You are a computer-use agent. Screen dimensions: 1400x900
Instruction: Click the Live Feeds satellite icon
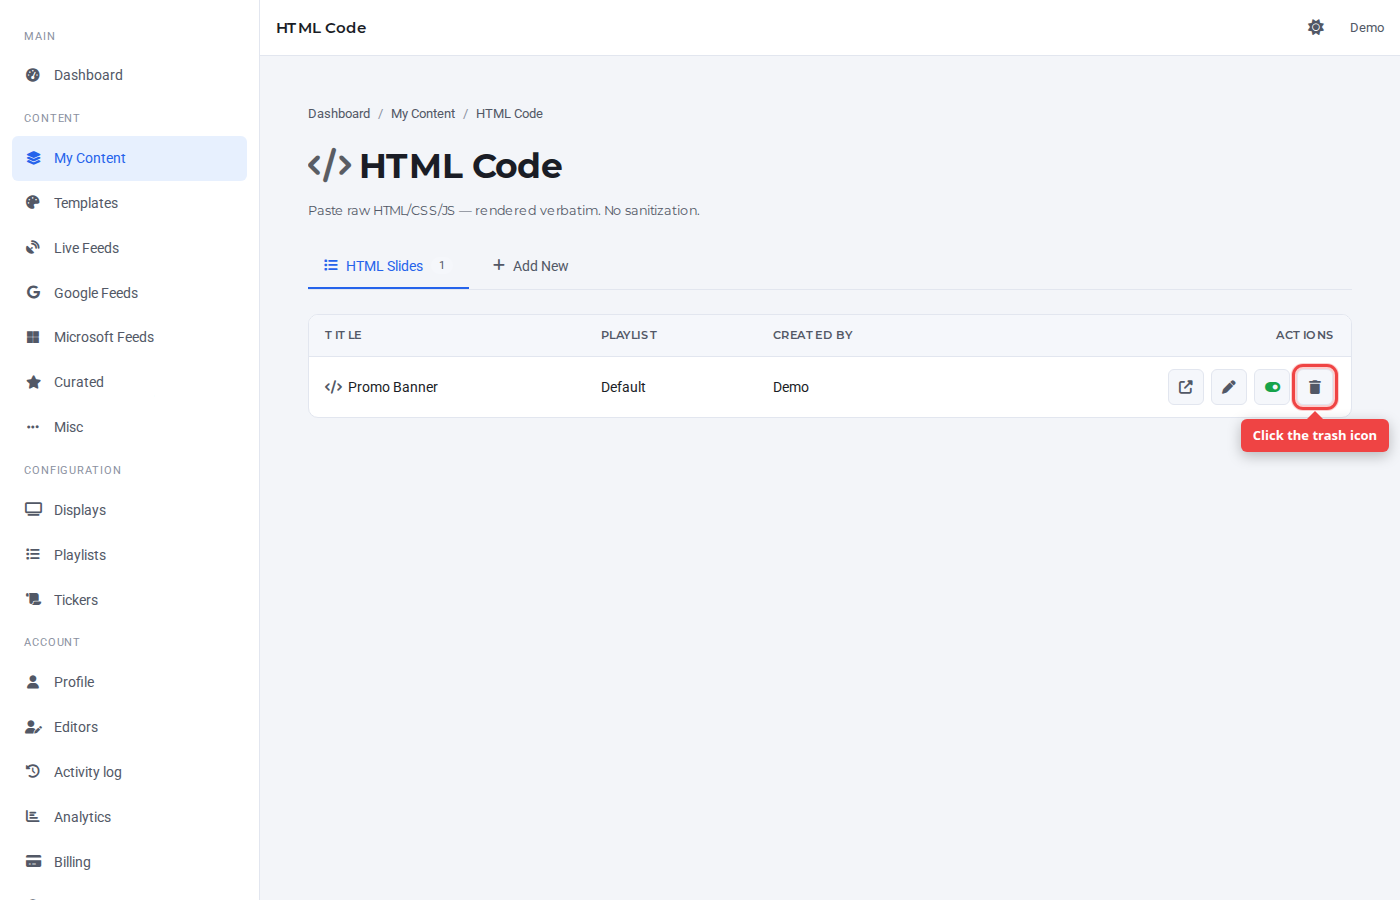tap(33, 248)
